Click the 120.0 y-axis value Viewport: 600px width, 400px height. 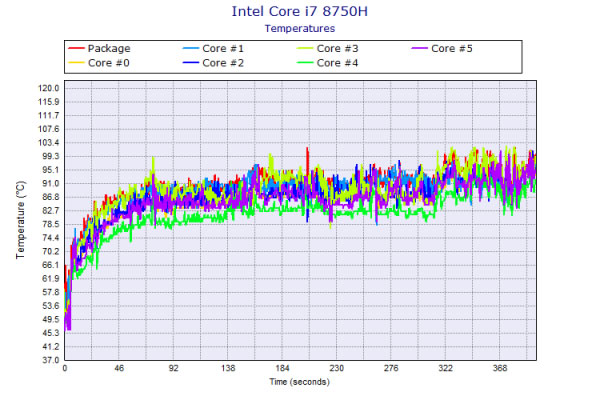[x=49, y=88]
